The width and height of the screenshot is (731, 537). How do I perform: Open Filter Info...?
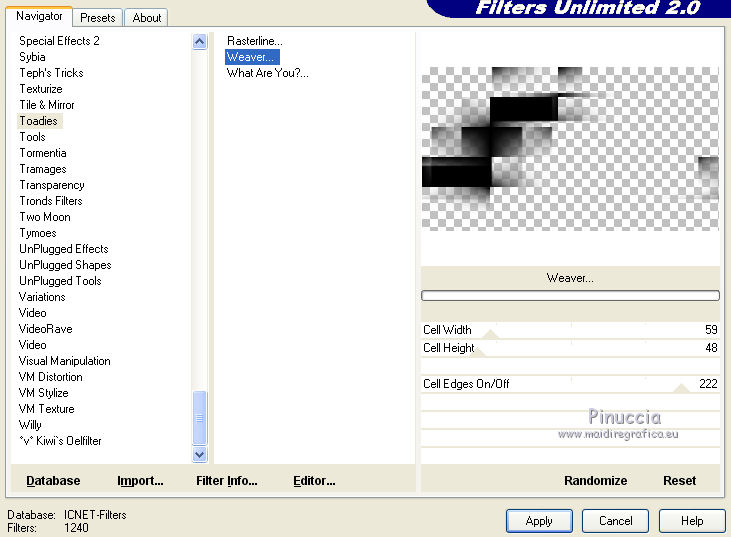[227, 481]
